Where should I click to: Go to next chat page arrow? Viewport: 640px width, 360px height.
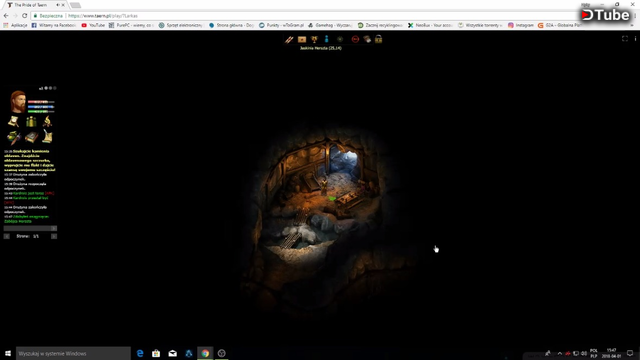coord(54,236)
